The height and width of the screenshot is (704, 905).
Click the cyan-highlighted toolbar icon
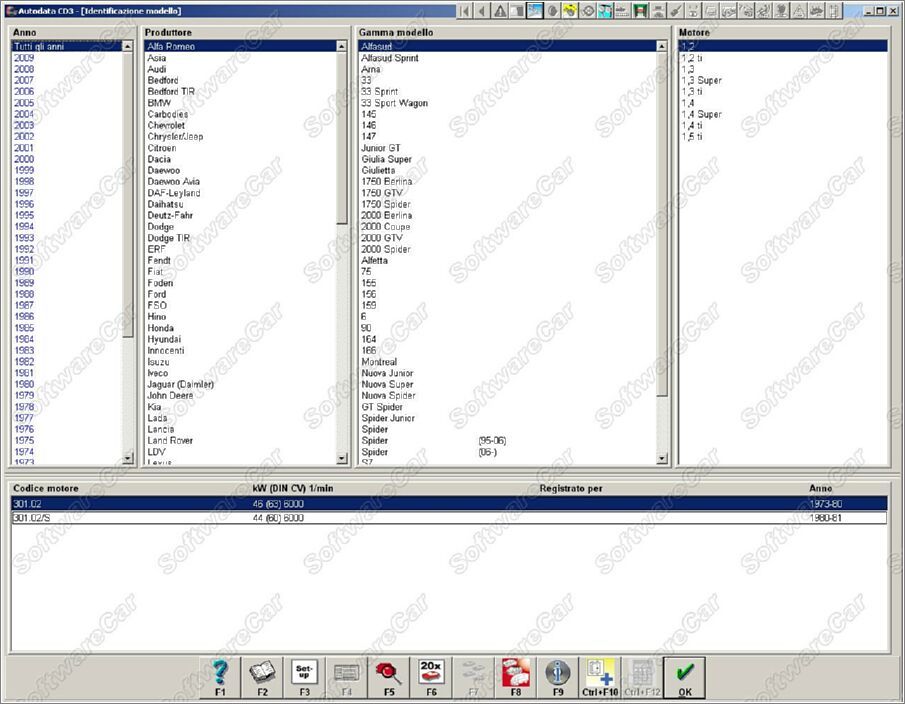point(605,10)
